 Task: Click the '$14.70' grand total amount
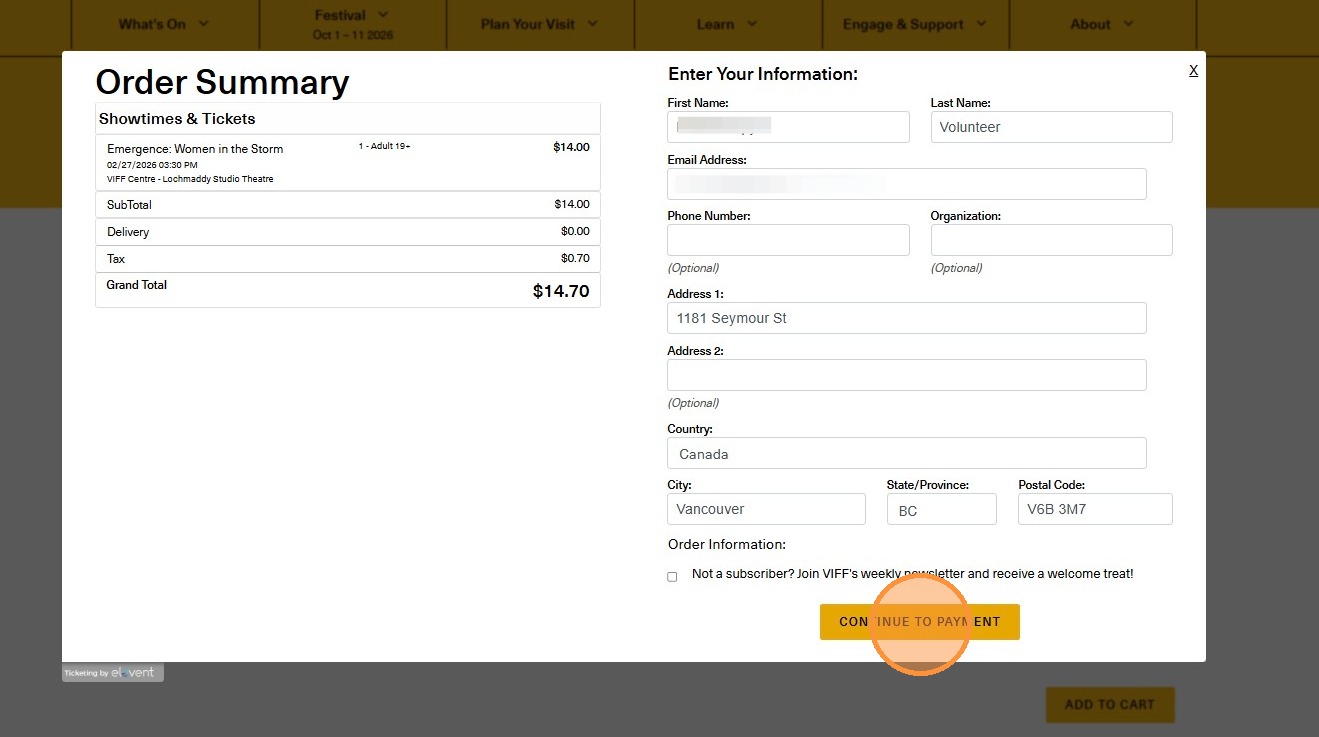point(561,292)
